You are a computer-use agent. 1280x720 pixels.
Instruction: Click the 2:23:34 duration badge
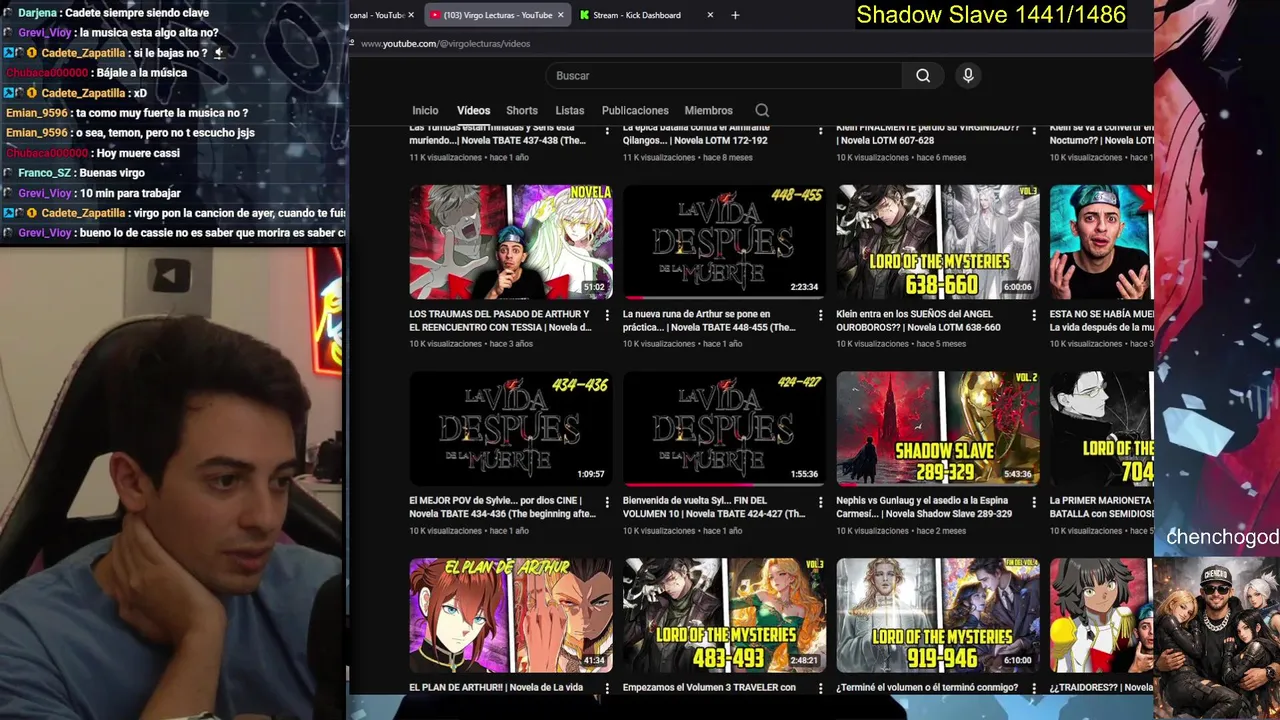click(804, 287)
